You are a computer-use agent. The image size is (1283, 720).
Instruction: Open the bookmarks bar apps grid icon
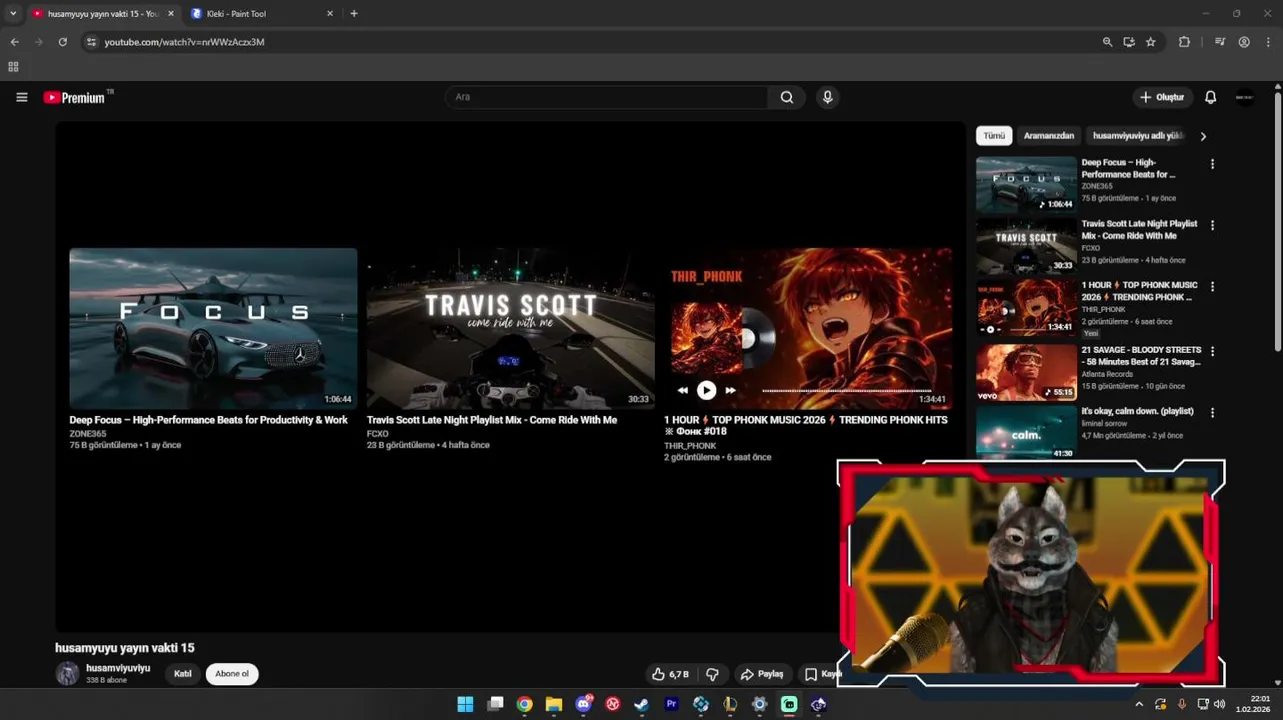point(13,67)
